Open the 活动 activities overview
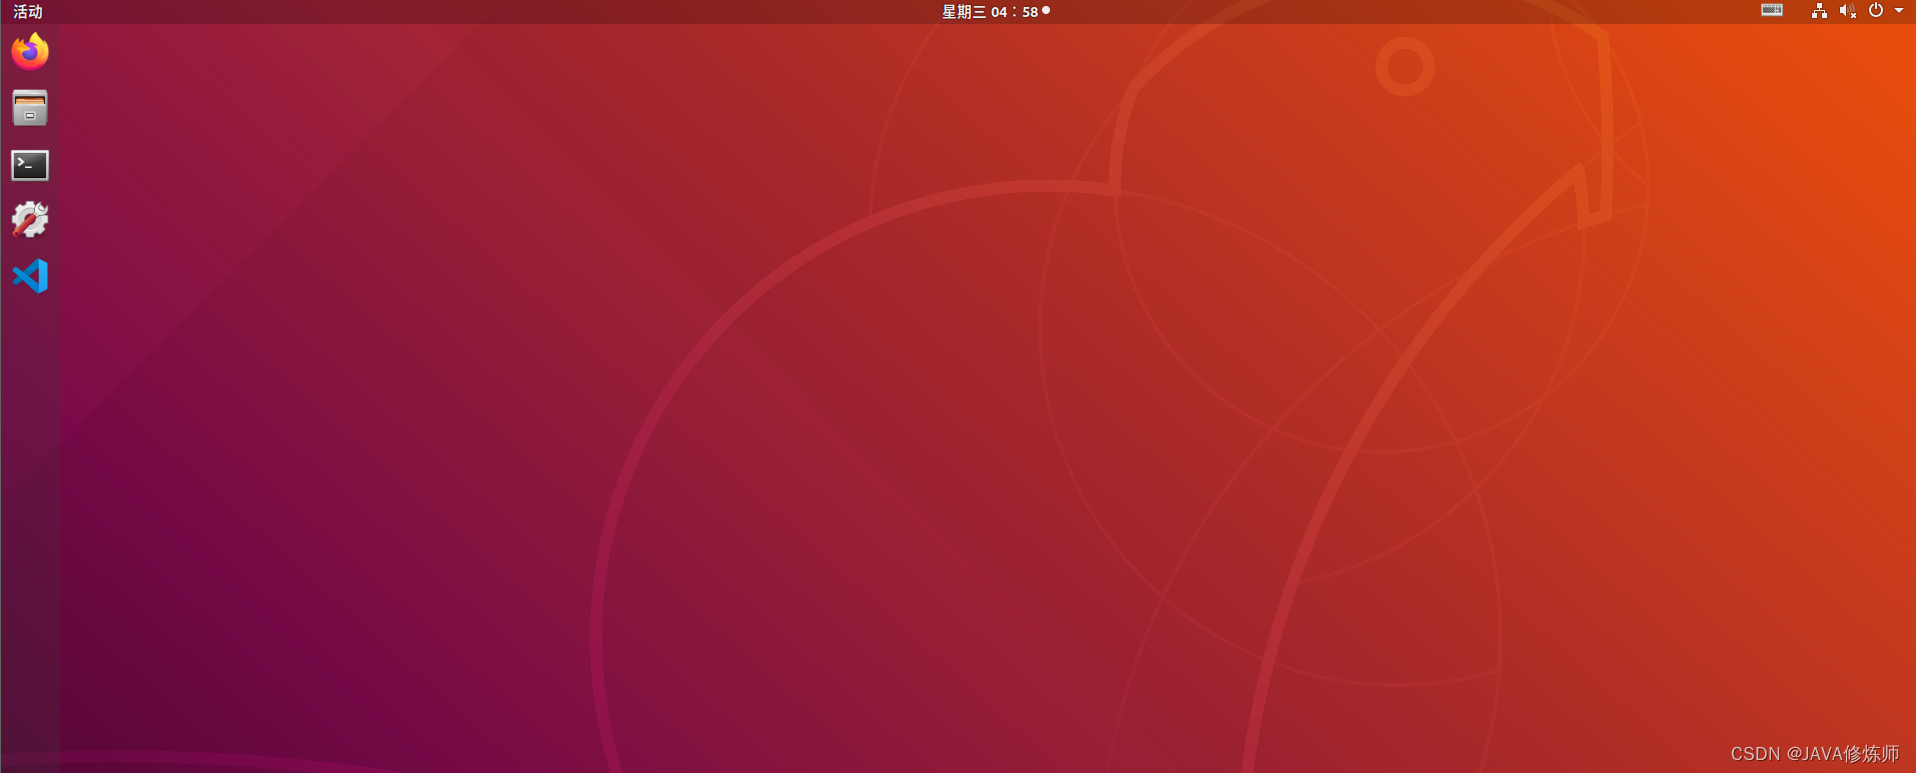 (x=28, y=11)
